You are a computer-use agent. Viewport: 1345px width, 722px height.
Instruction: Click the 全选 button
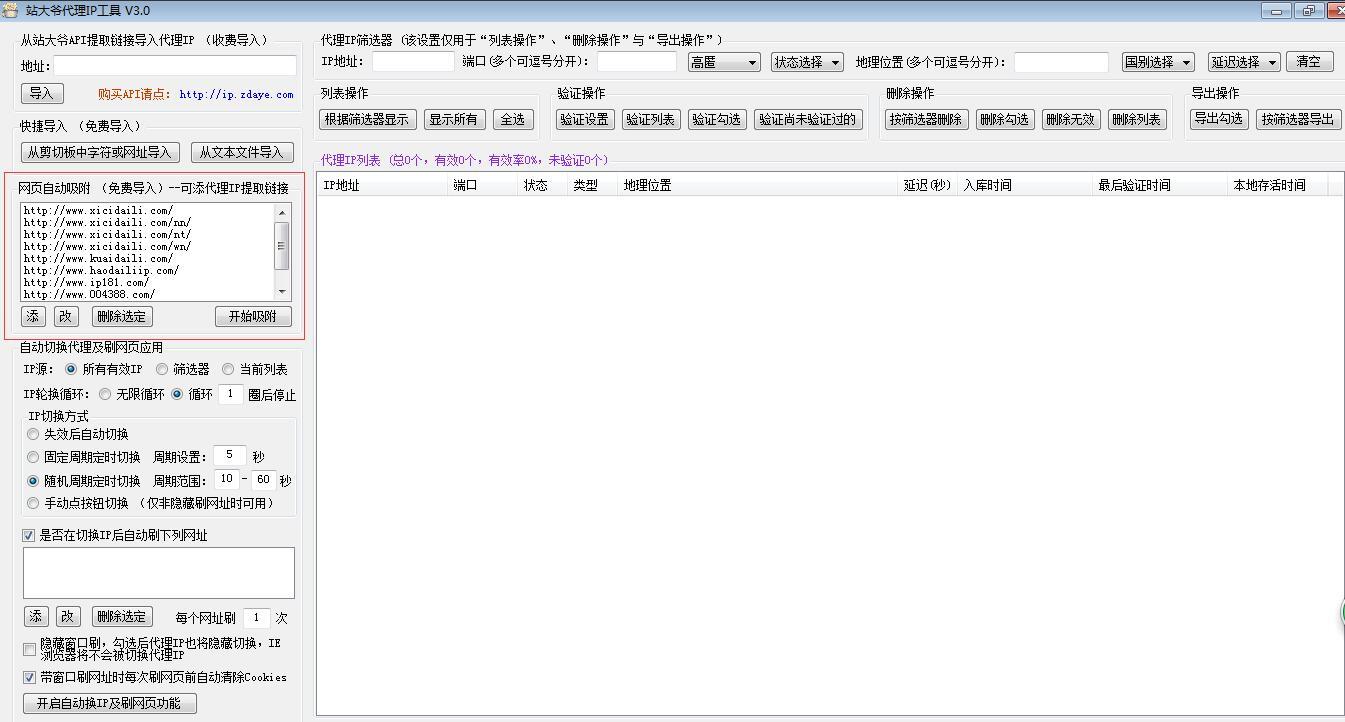tap(512, 119)
